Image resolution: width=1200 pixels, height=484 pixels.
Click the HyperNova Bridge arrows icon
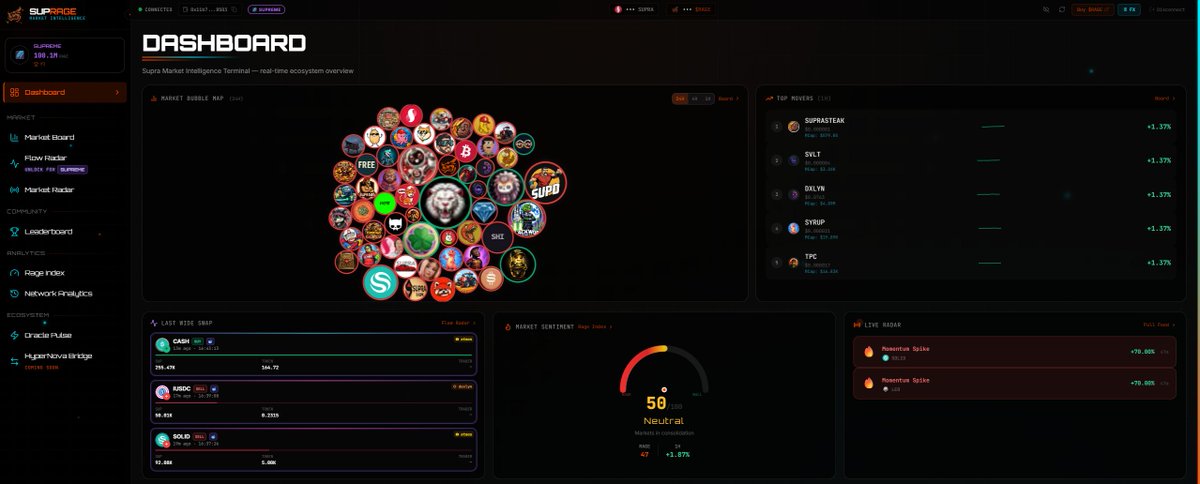pyautogui.click(x=14, y=360)
